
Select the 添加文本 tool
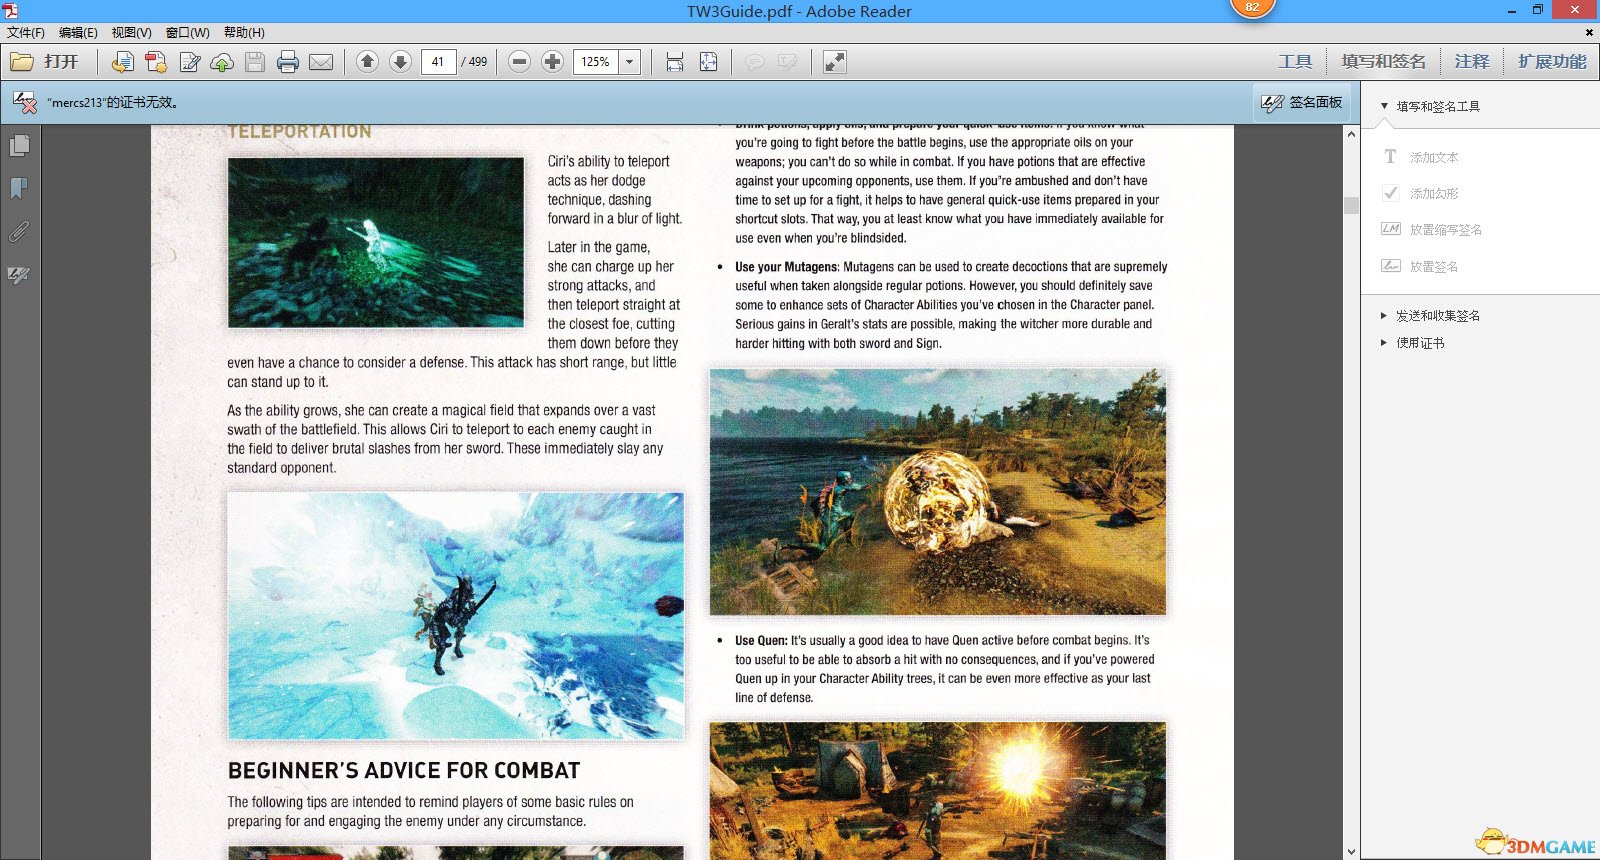1420,157
